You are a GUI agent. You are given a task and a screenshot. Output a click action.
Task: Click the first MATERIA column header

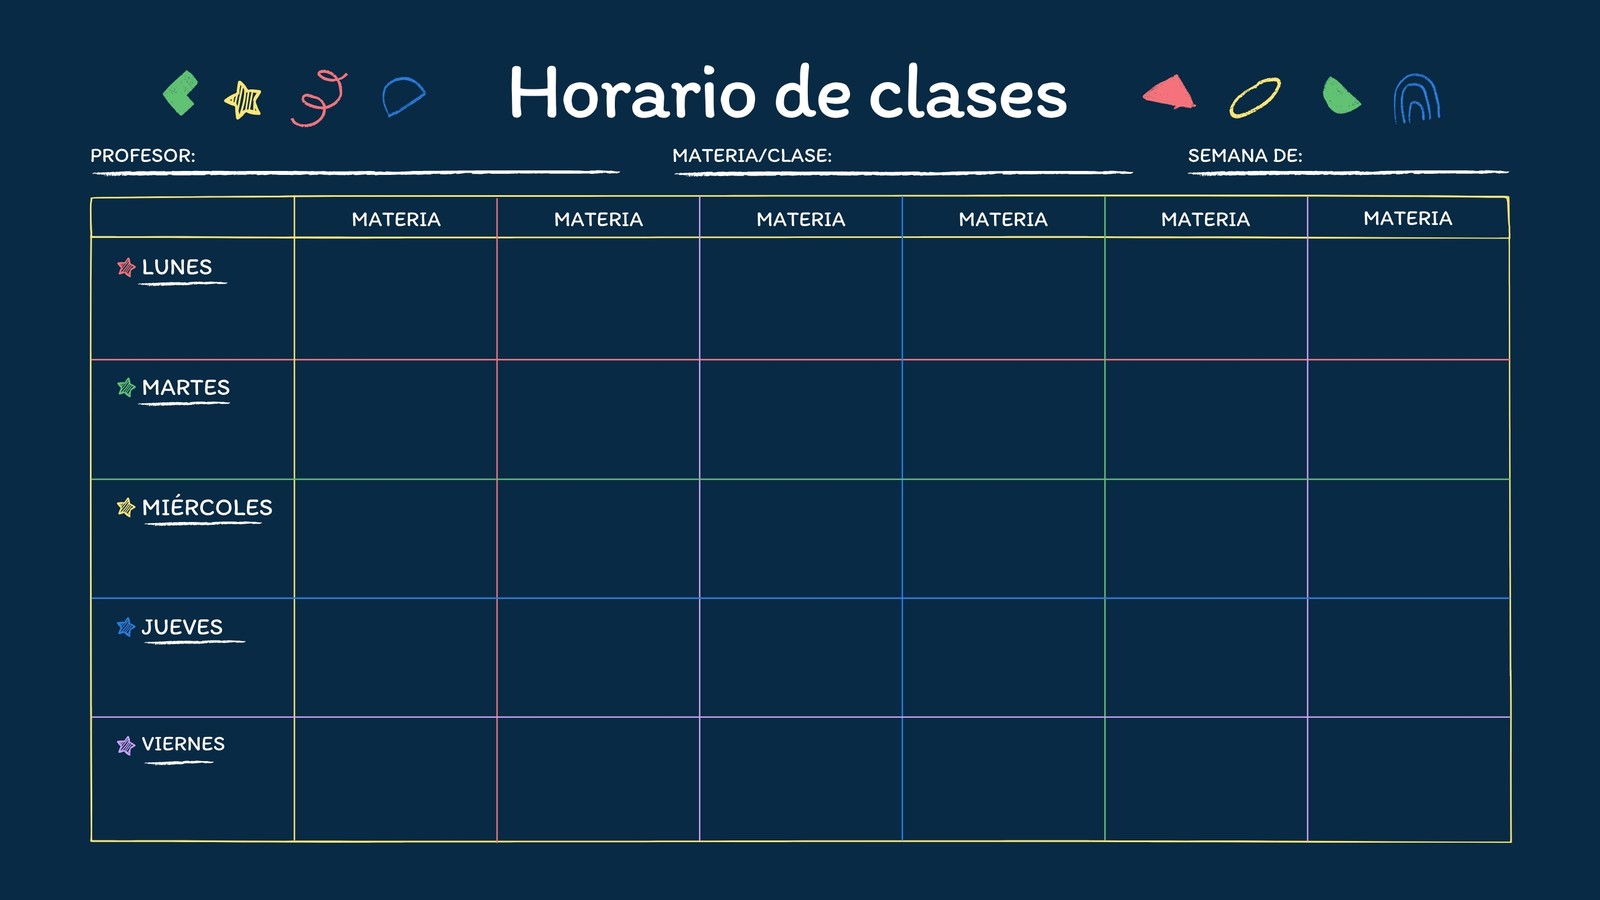pyautogui.click(x=396, y=219)
